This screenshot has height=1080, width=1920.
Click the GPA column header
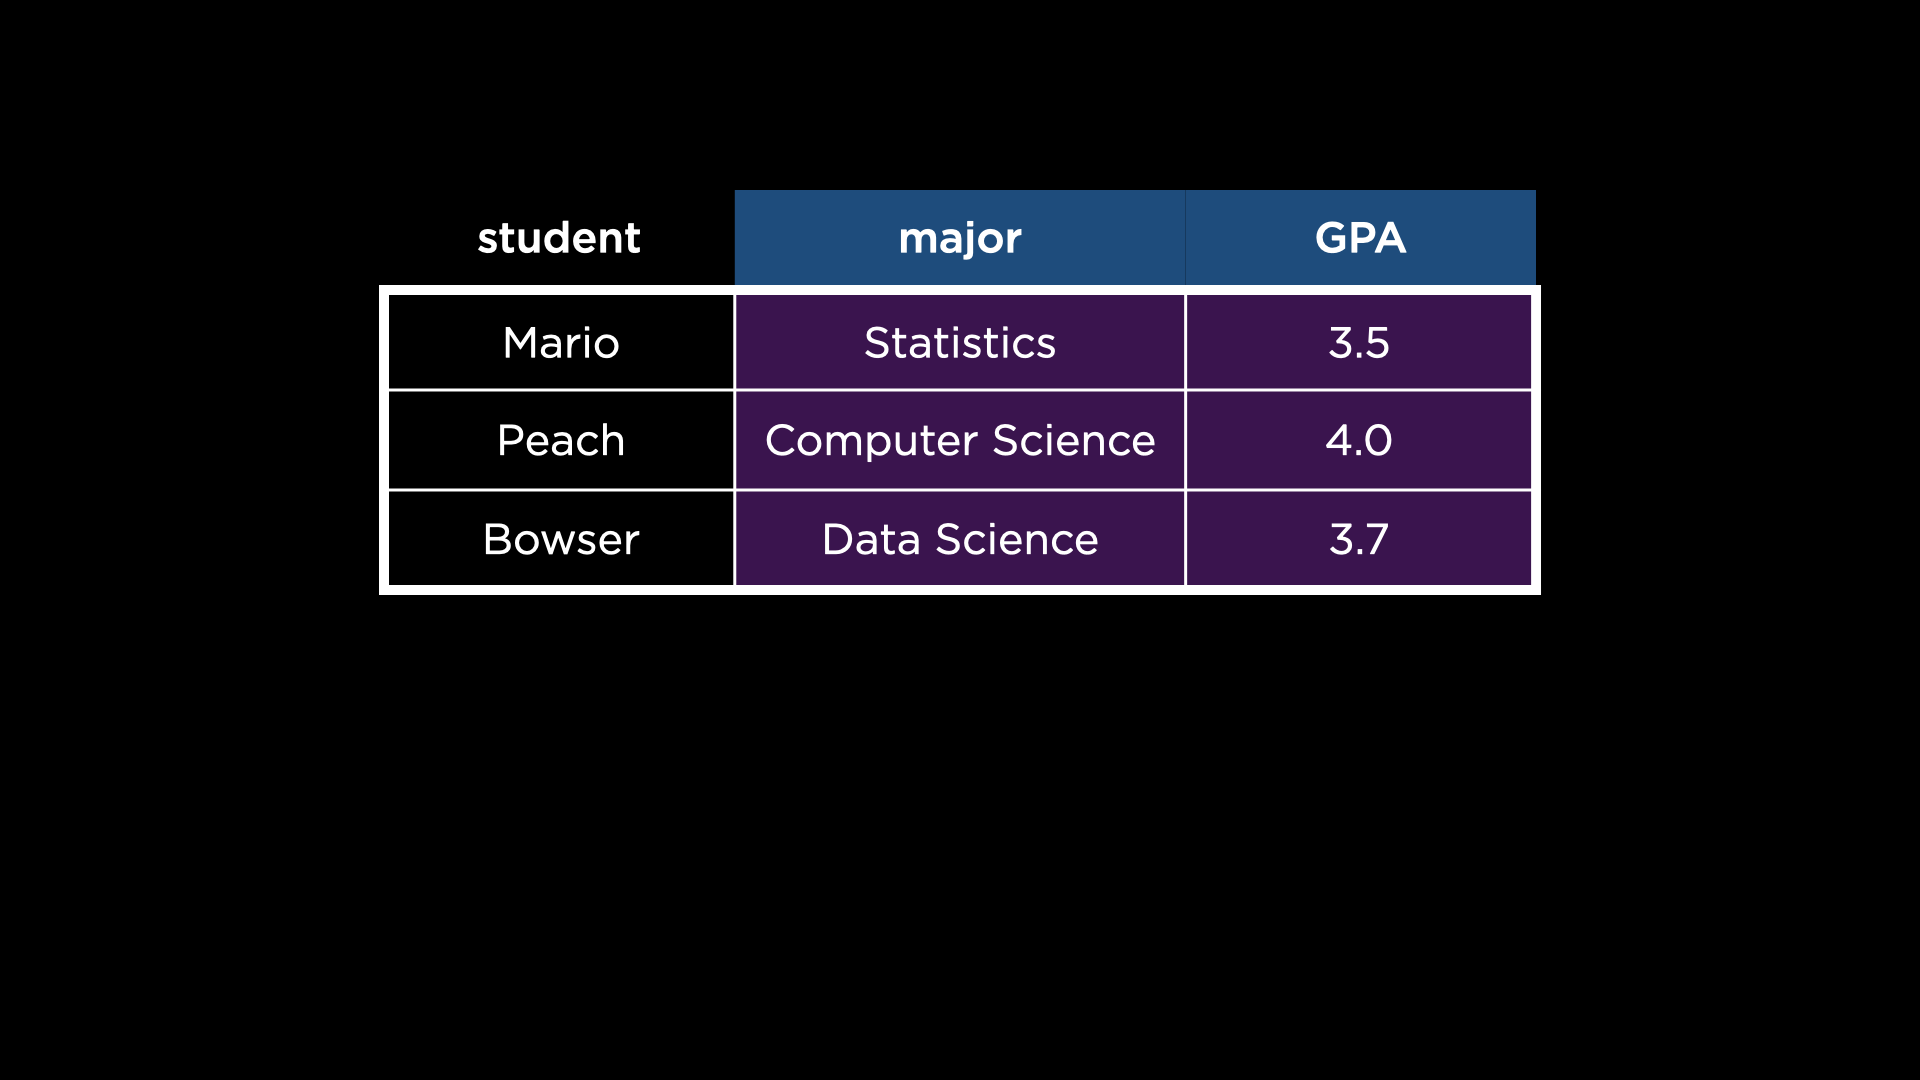click(1359, 238)
